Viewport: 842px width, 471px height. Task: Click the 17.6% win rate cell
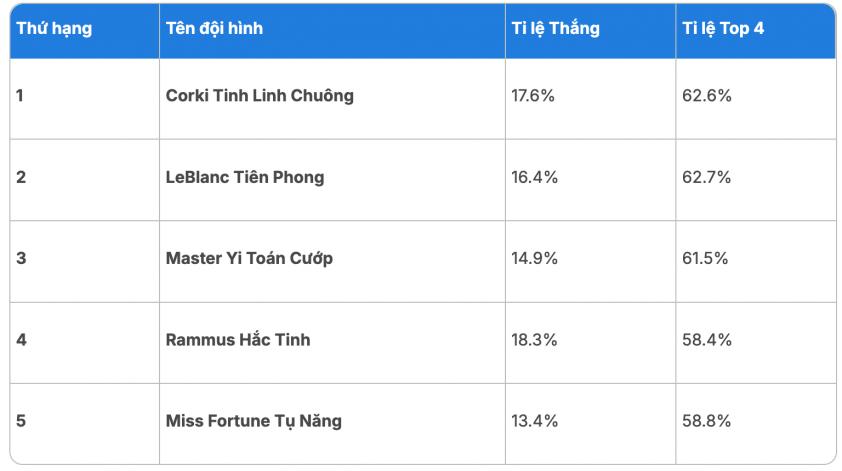[534, 96]
